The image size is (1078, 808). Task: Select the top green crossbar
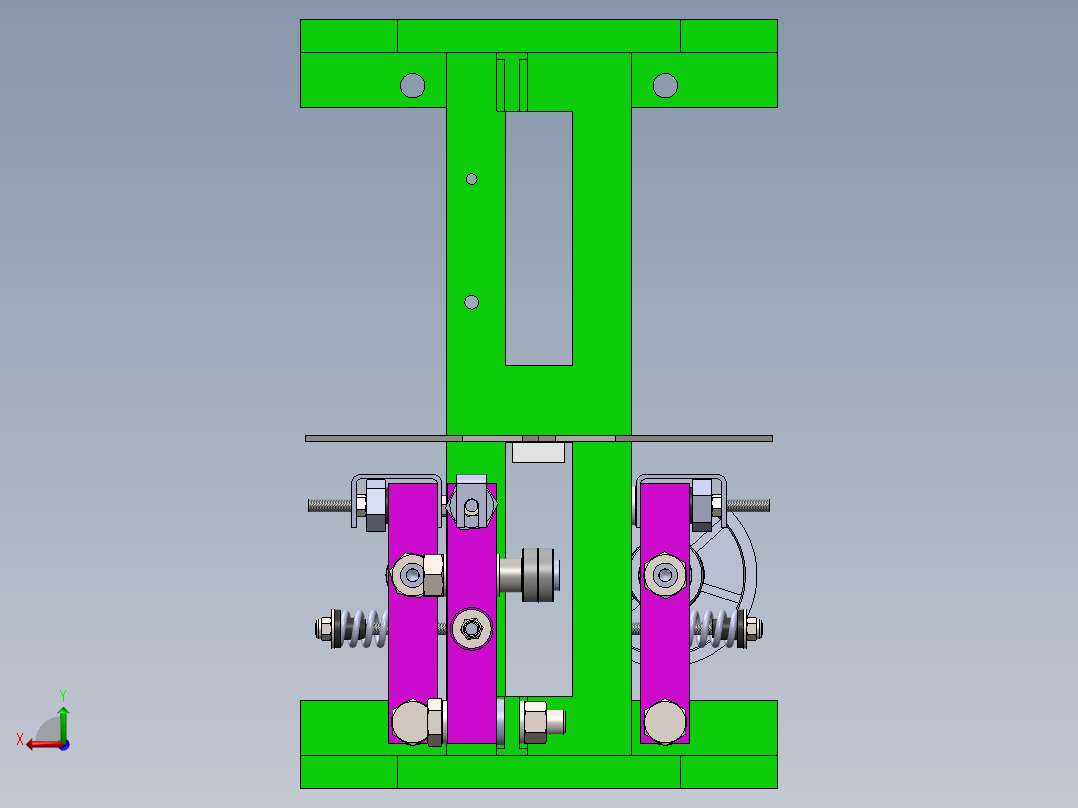click(x=539, y=36)
